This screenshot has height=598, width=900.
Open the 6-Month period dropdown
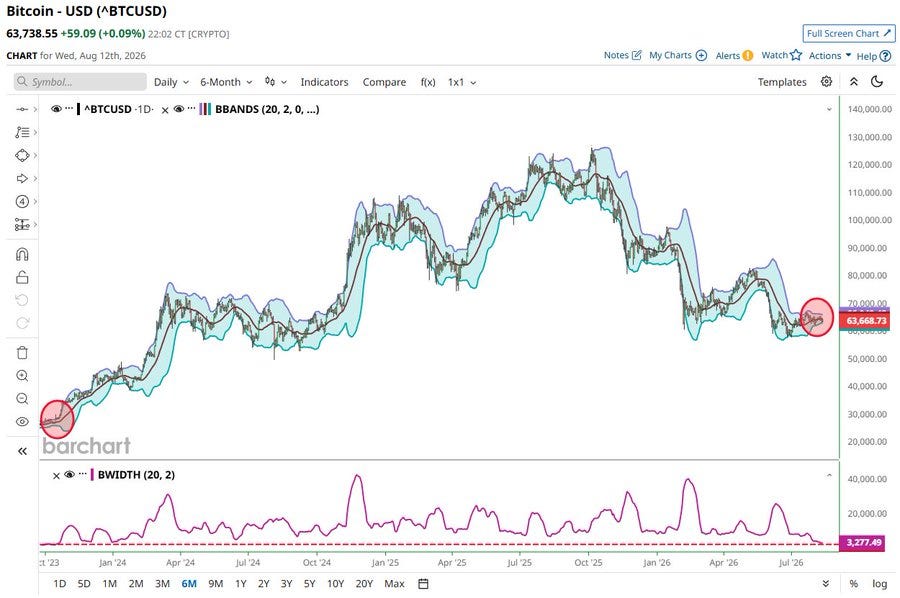[x=226, y=82]
